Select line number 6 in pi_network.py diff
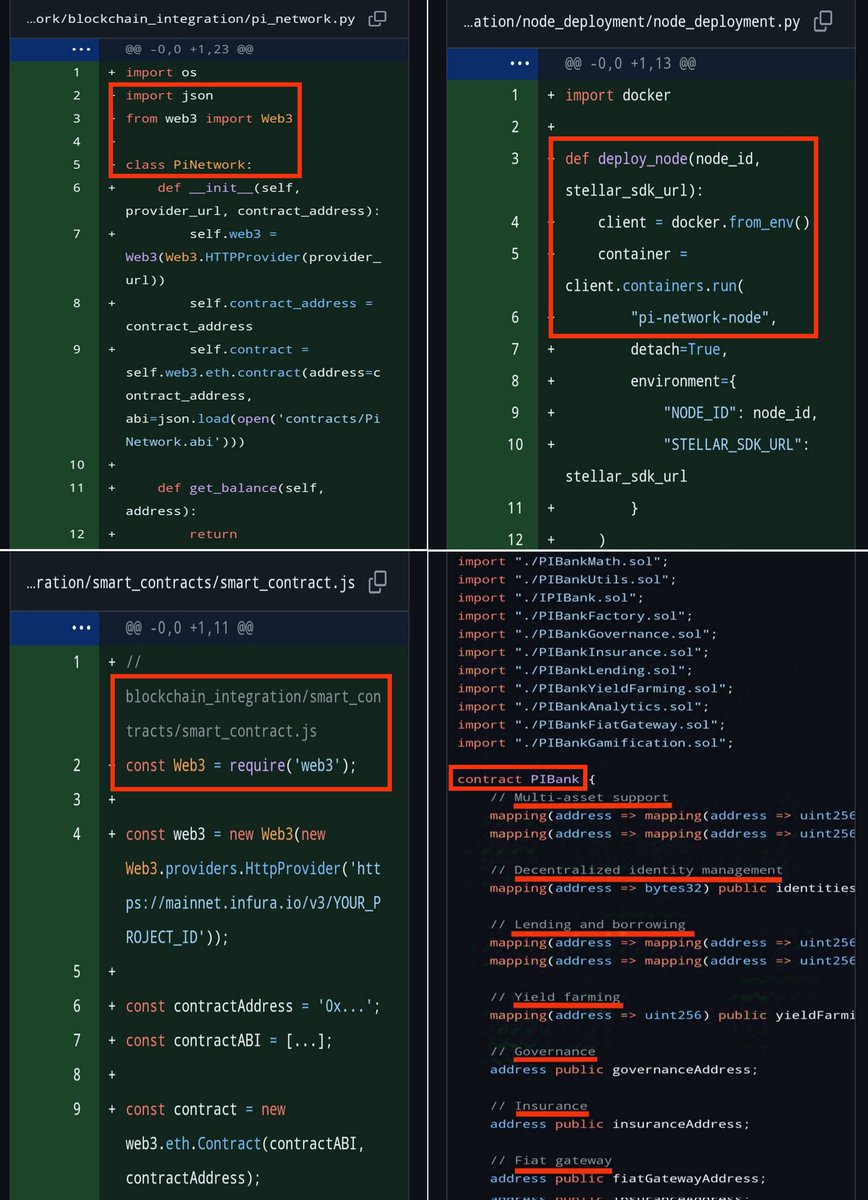This screenshot has height=1200, width=868. [x=76, y=188]
